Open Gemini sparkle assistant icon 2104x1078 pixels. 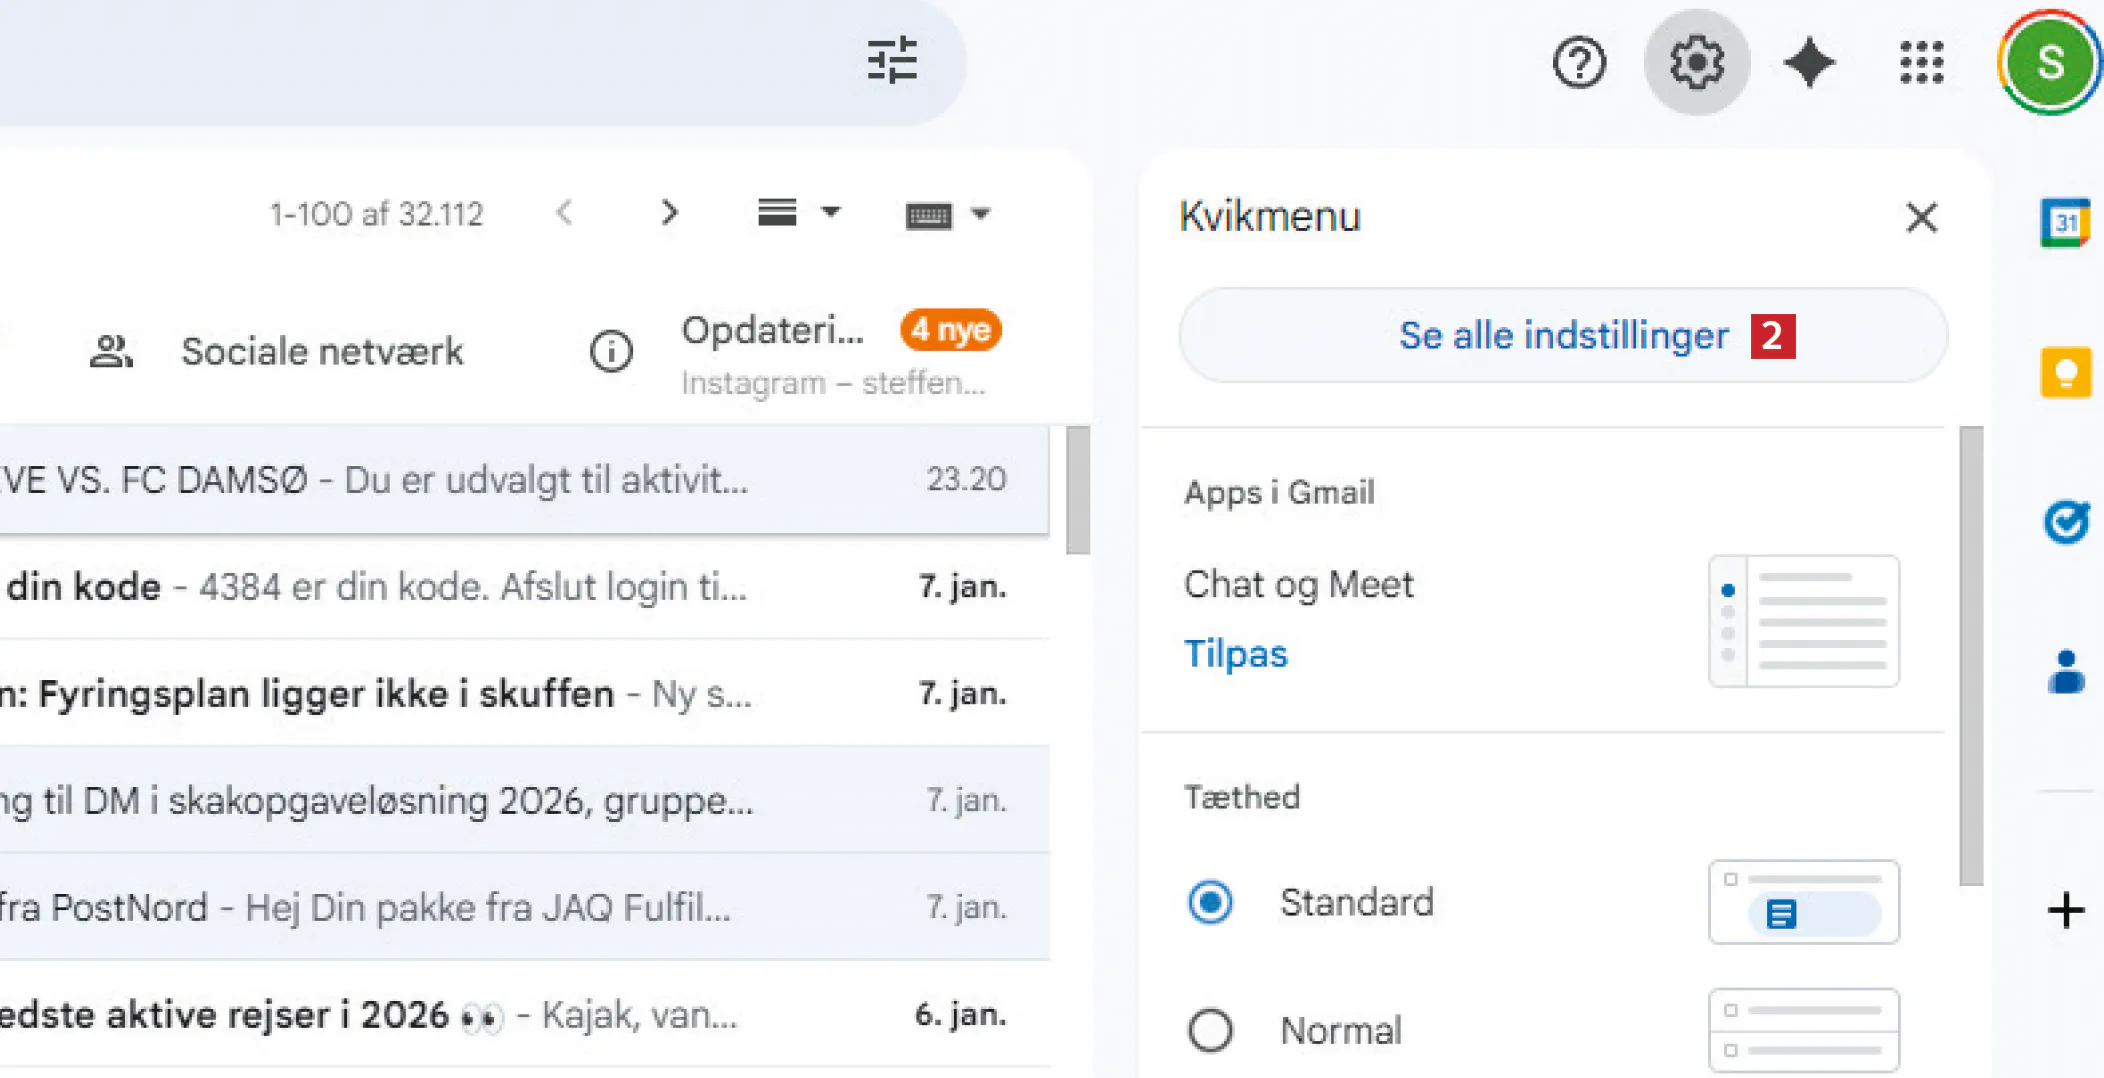(1809, 63)
